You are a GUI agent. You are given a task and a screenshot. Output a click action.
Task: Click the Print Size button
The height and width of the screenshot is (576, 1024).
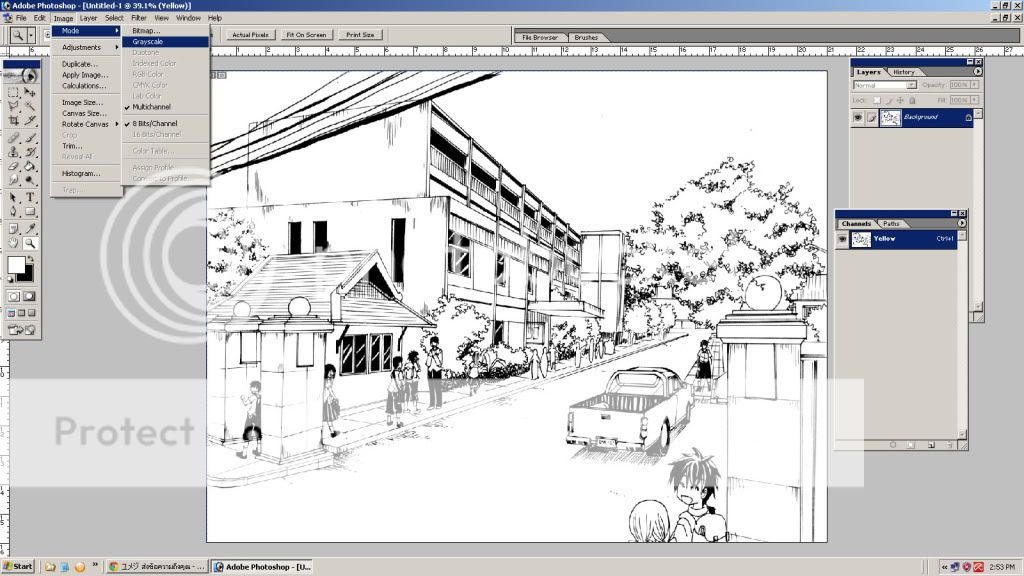pos(360,35)
